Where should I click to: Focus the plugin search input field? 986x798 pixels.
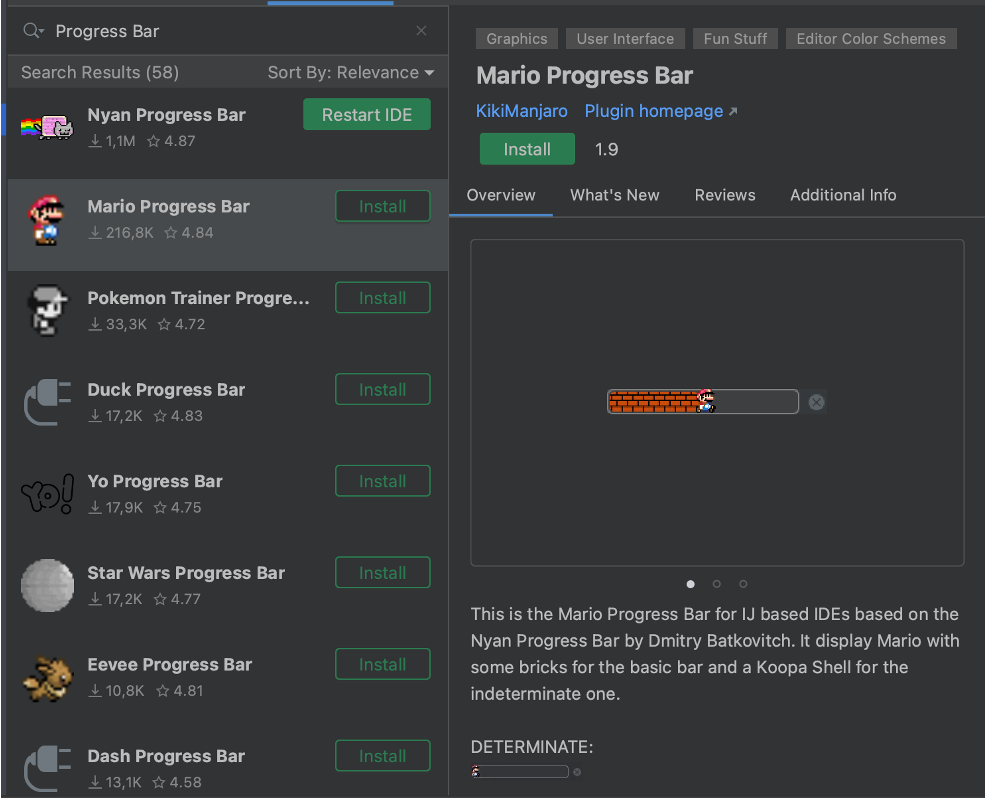click(226, 31)
